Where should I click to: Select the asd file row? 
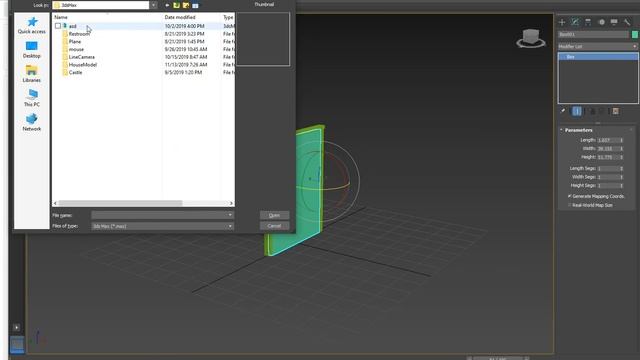click(x=143, y=26)
